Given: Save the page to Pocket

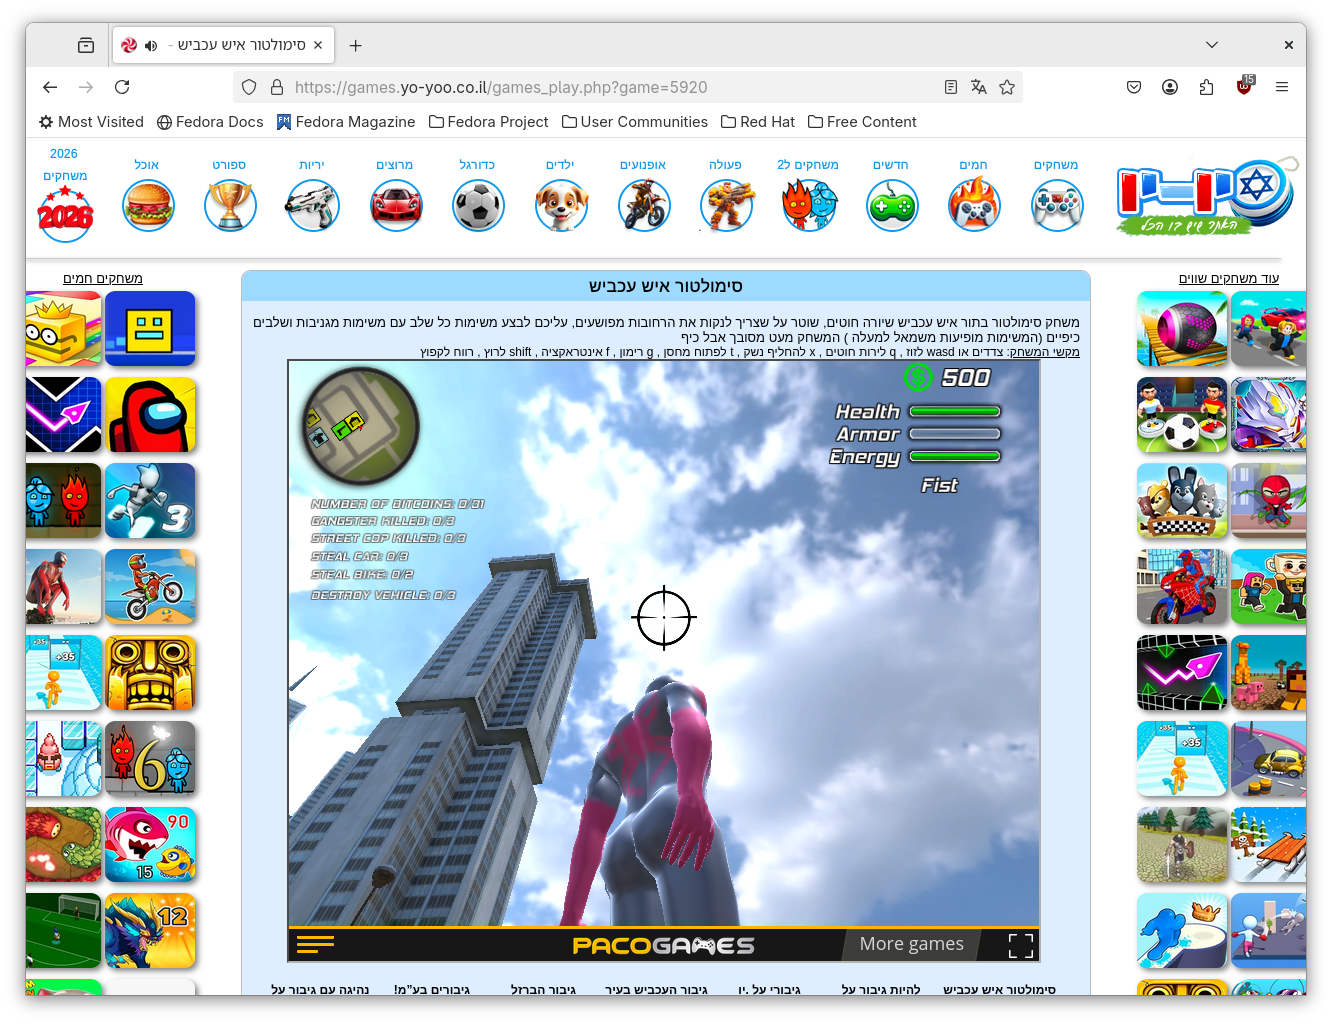Looking at the screenshot, I should click(x=1134, y=87).
